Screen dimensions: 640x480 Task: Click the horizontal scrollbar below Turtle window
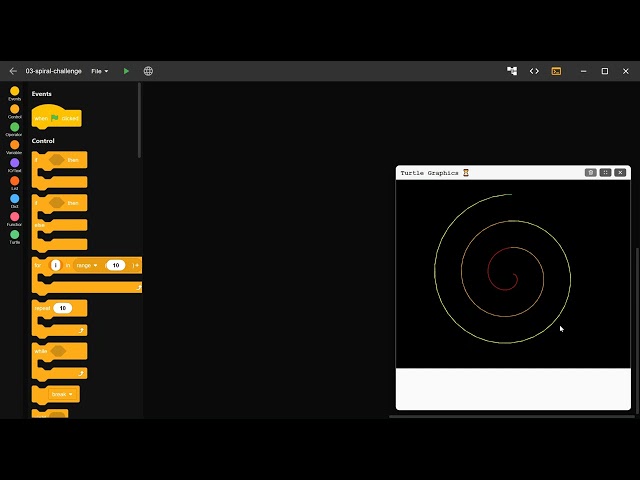click(511, 416)
